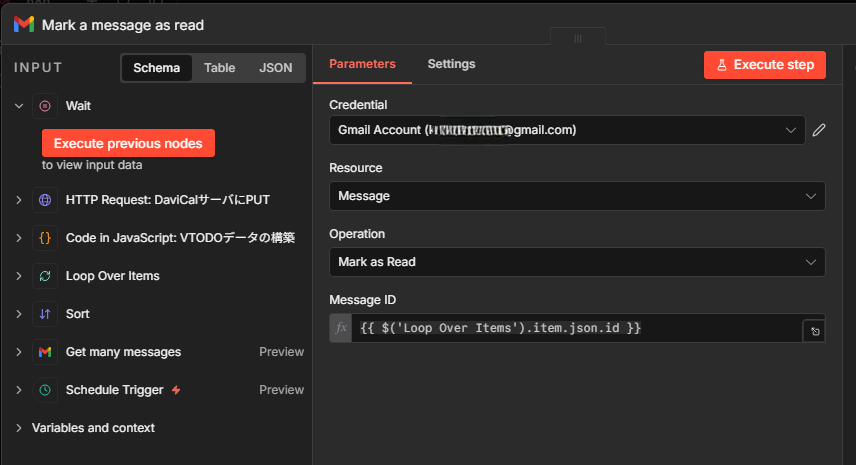856x465 pixels.
Task: Click the 'Mark a message as read' title
Action: pyautogui.click(x=123, y=25)
